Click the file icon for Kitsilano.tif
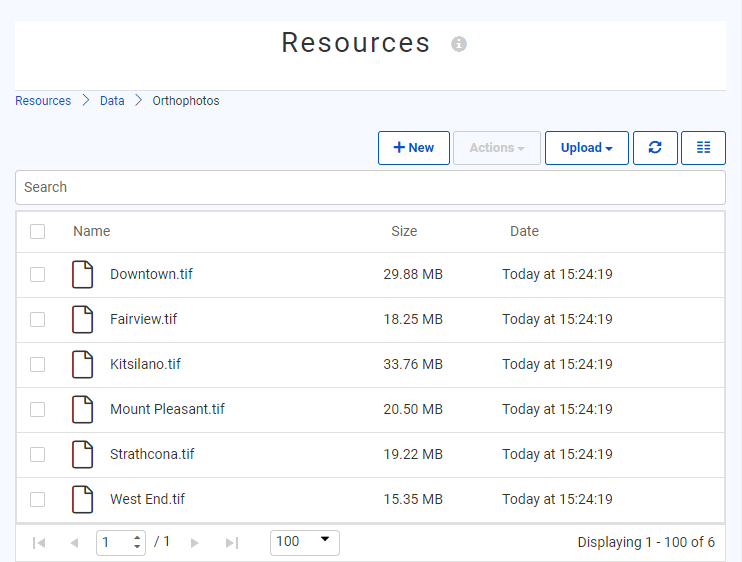 (83, 365)
